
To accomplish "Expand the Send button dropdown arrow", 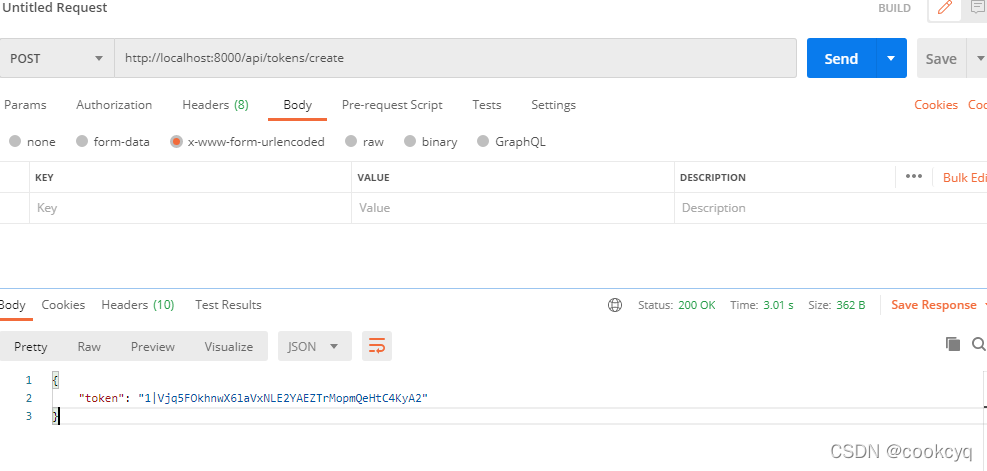I will point(891,59).
